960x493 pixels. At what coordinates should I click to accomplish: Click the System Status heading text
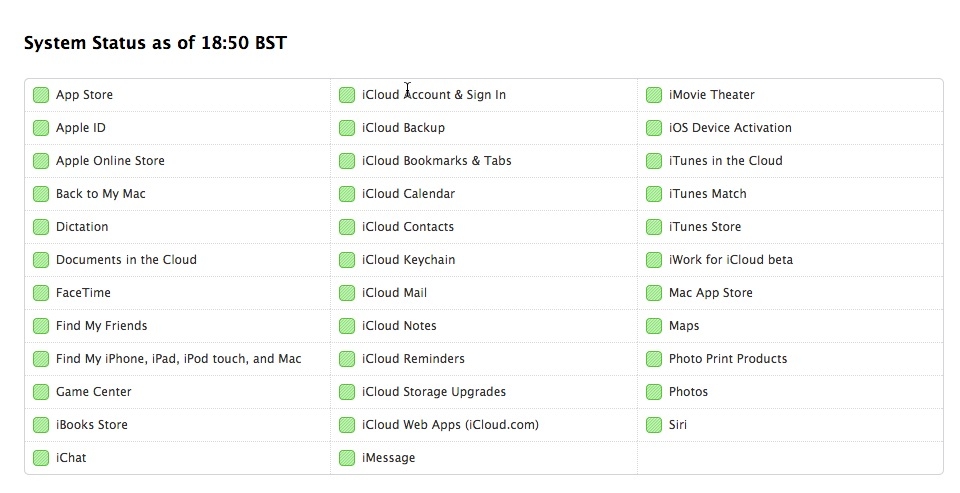pos(155,43)
